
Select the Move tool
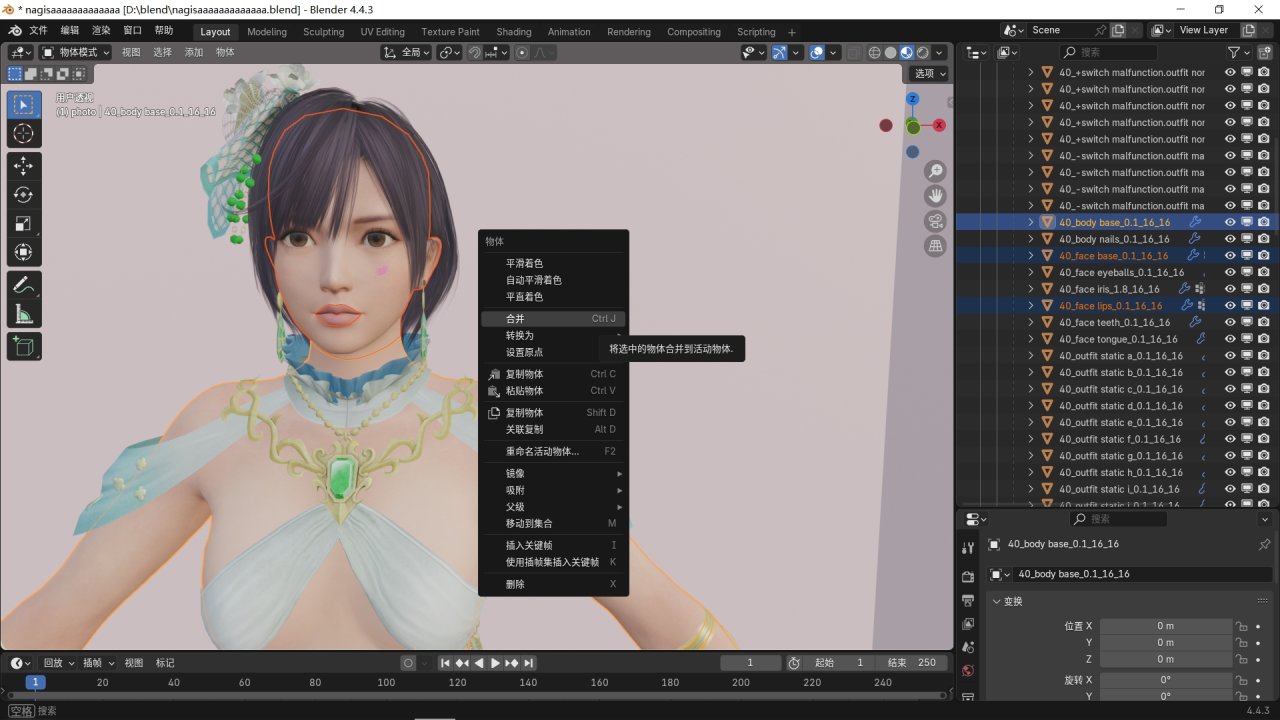pyautogui.click(x=24, y=166)
